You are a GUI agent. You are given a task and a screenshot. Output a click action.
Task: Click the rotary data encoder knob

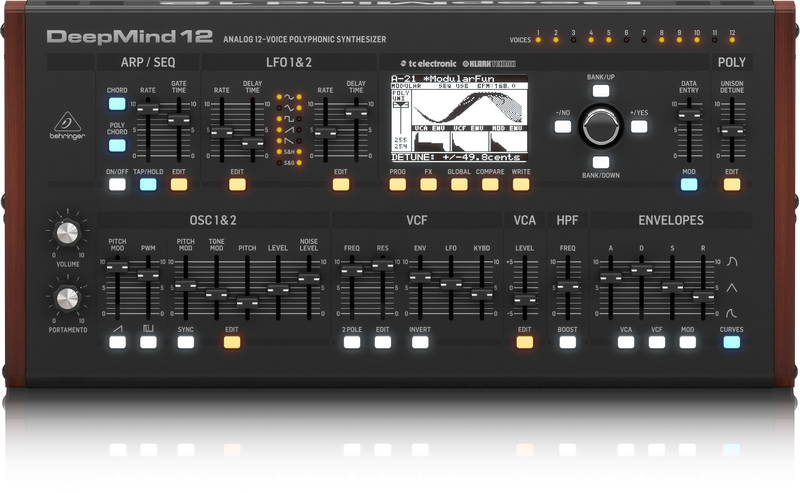(x=601, y=126)
